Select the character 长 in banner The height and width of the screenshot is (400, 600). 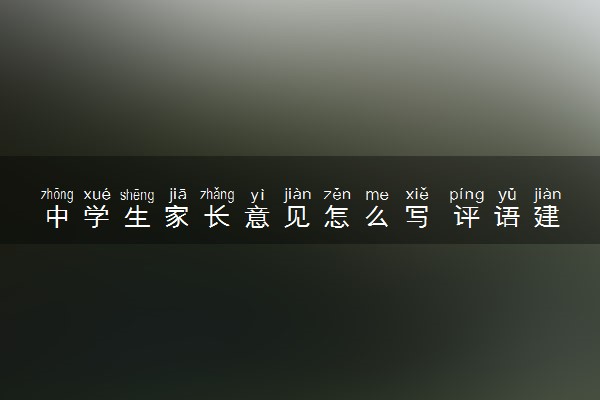tap(217, 217)
